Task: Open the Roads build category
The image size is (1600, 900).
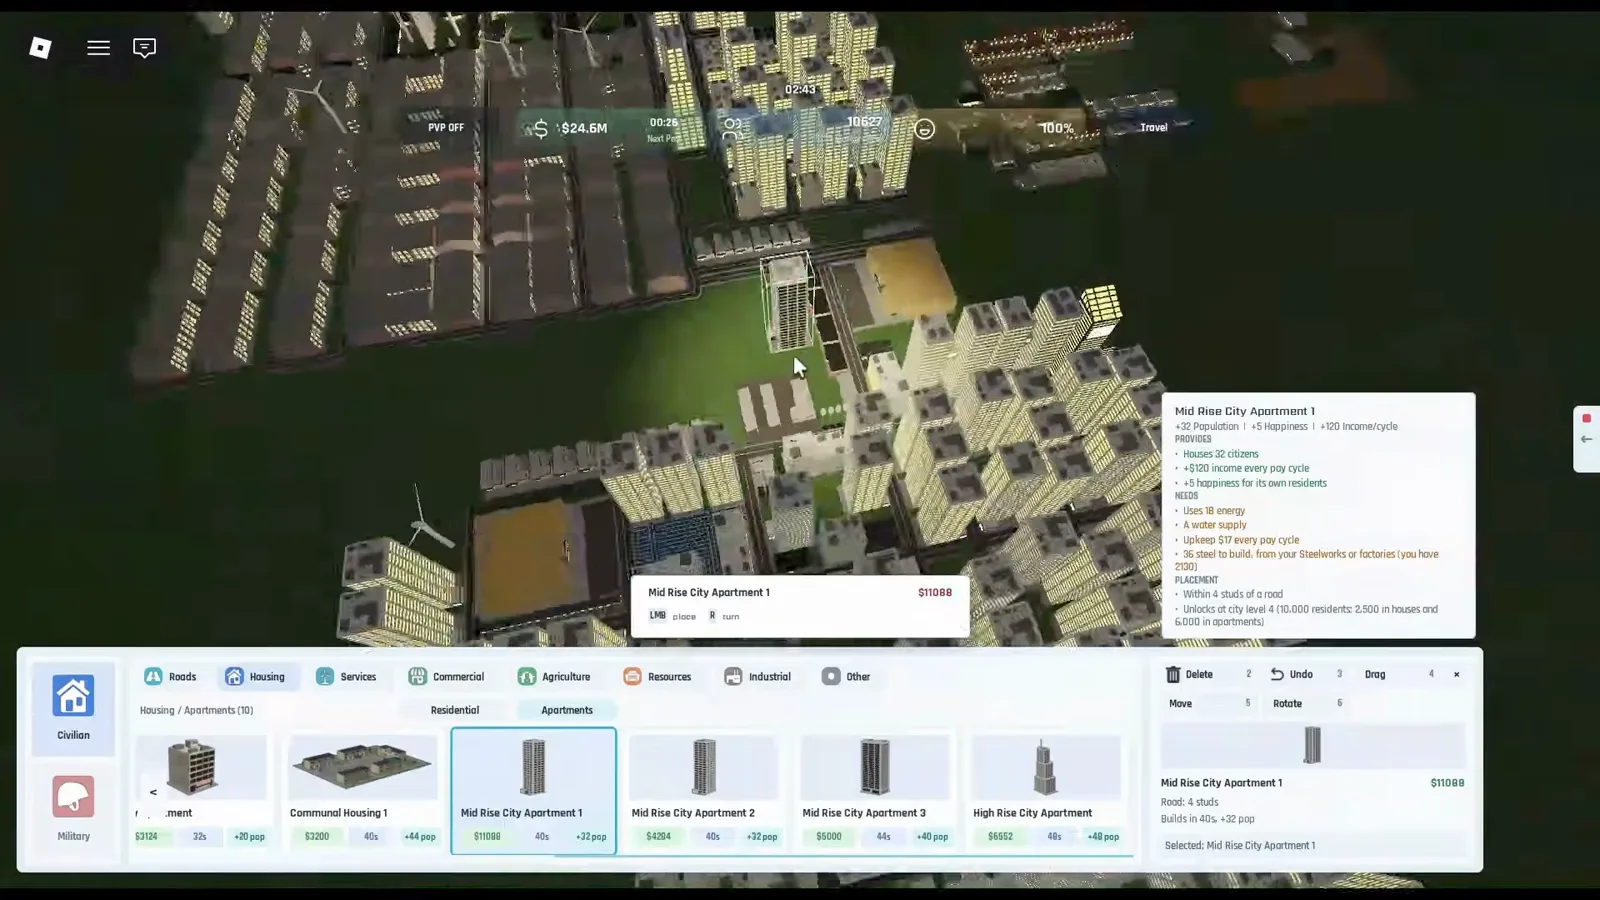Action: click(x=170, y=677)
